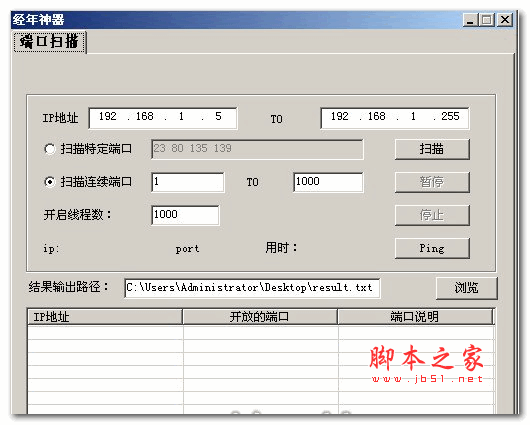Click the 浏览 browse button
530x425 pixels.
click(466, 288)
